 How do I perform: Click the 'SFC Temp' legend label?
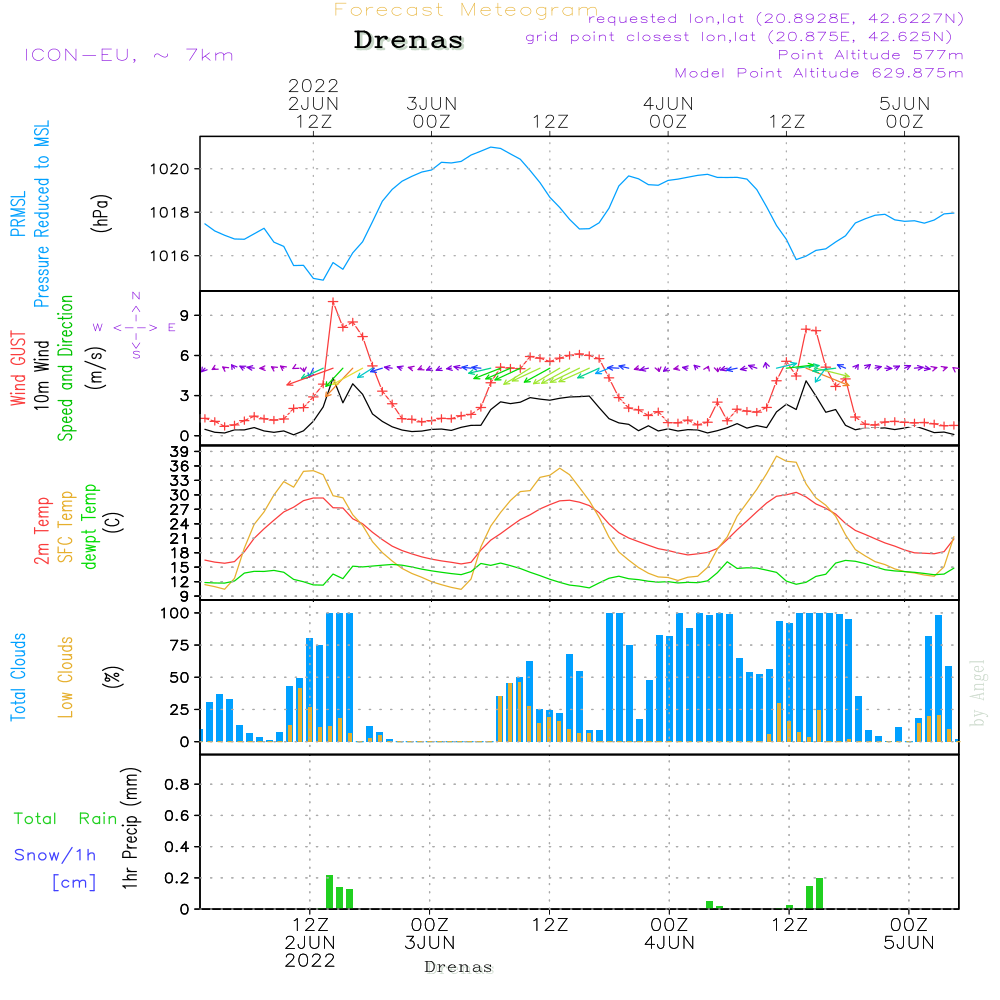[66, 527]
